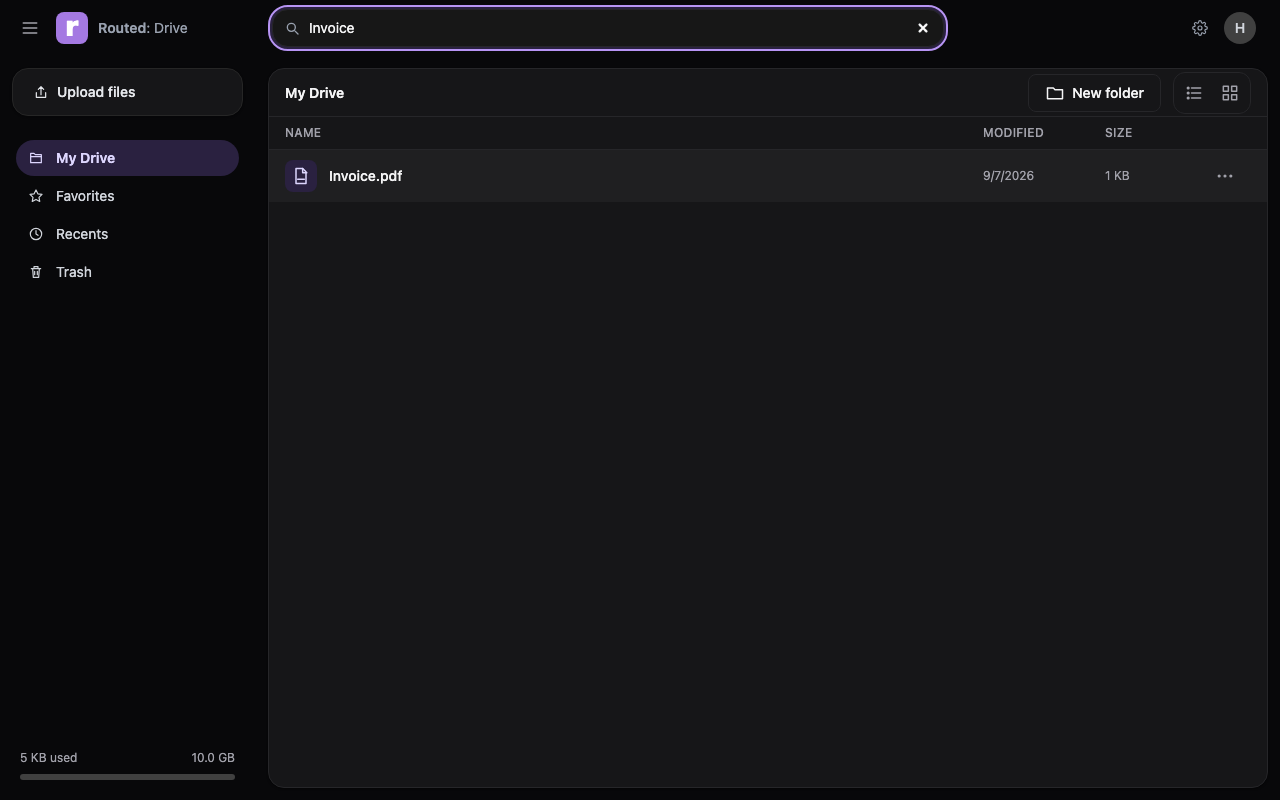
Task: Sort by the Name column header
Action: pyautogui.click(x=303, y=133)
